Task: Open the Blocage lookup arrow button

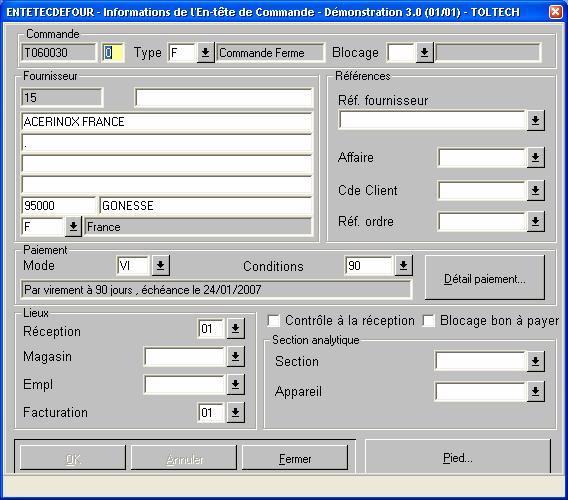Action: click(424, 53)
